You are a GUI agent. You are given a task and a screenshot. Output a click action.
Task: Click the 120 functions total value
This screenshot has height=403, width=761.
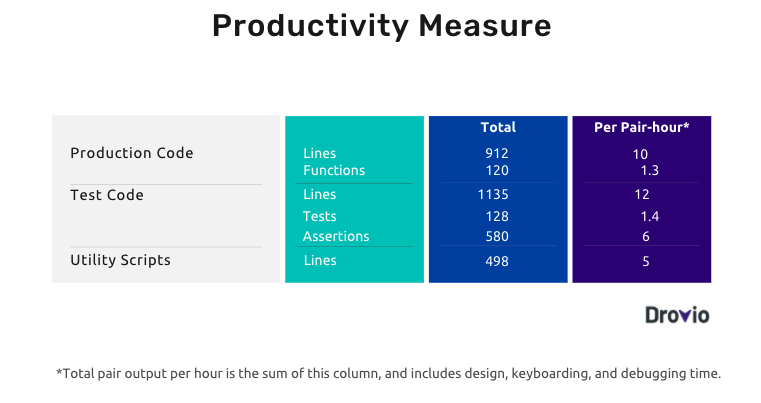(x=497, y=170)
